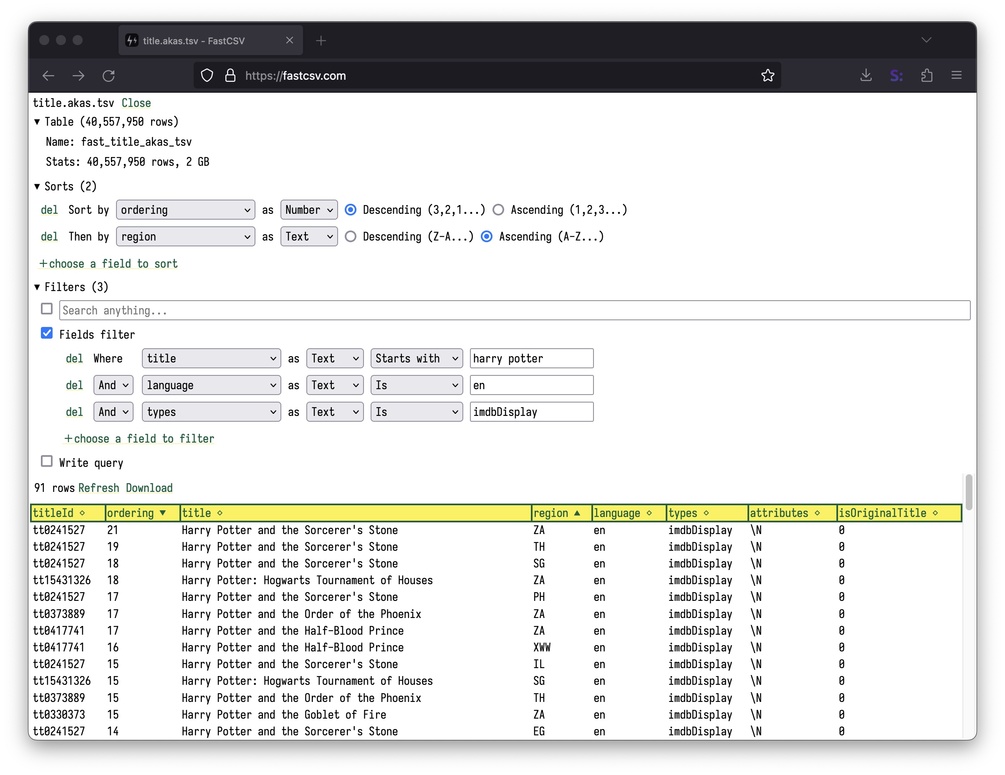Click the tt15431326 cell in the ZA row
Screen dimensions: 1005x775
tap(62, 580)
